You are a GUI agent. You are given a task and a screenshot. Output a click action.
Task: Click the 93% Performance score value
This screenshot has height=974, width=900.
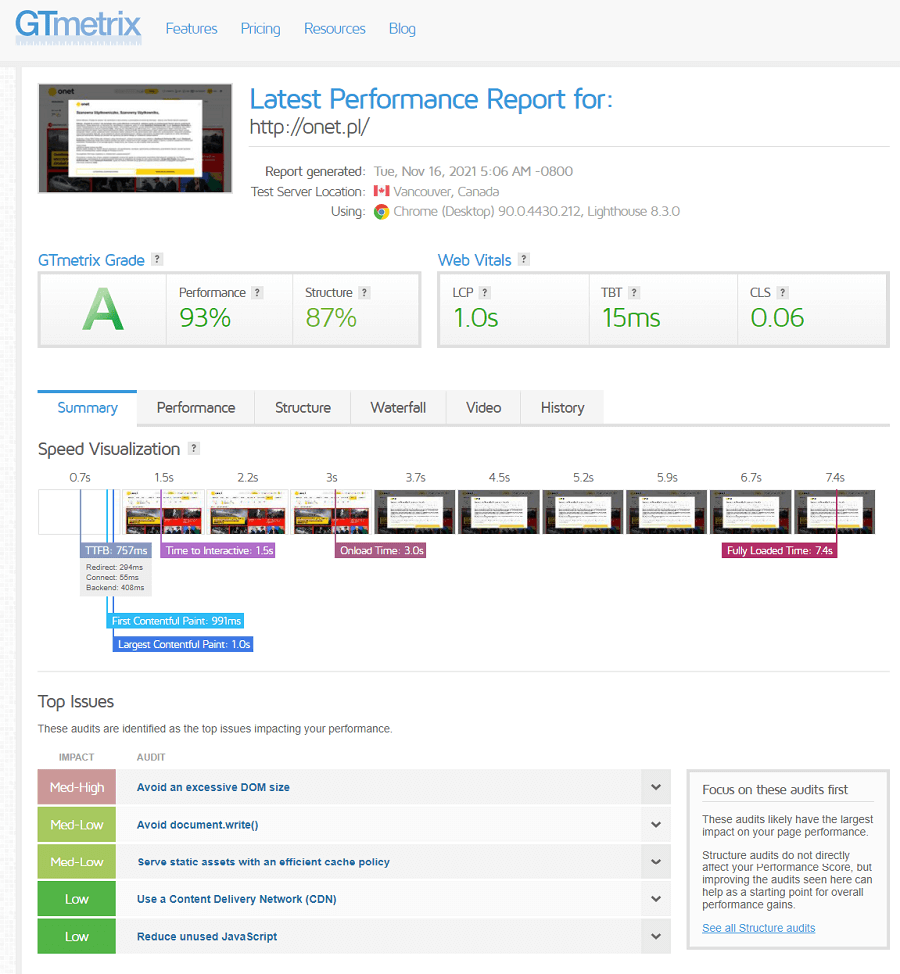tap(205, 318)
